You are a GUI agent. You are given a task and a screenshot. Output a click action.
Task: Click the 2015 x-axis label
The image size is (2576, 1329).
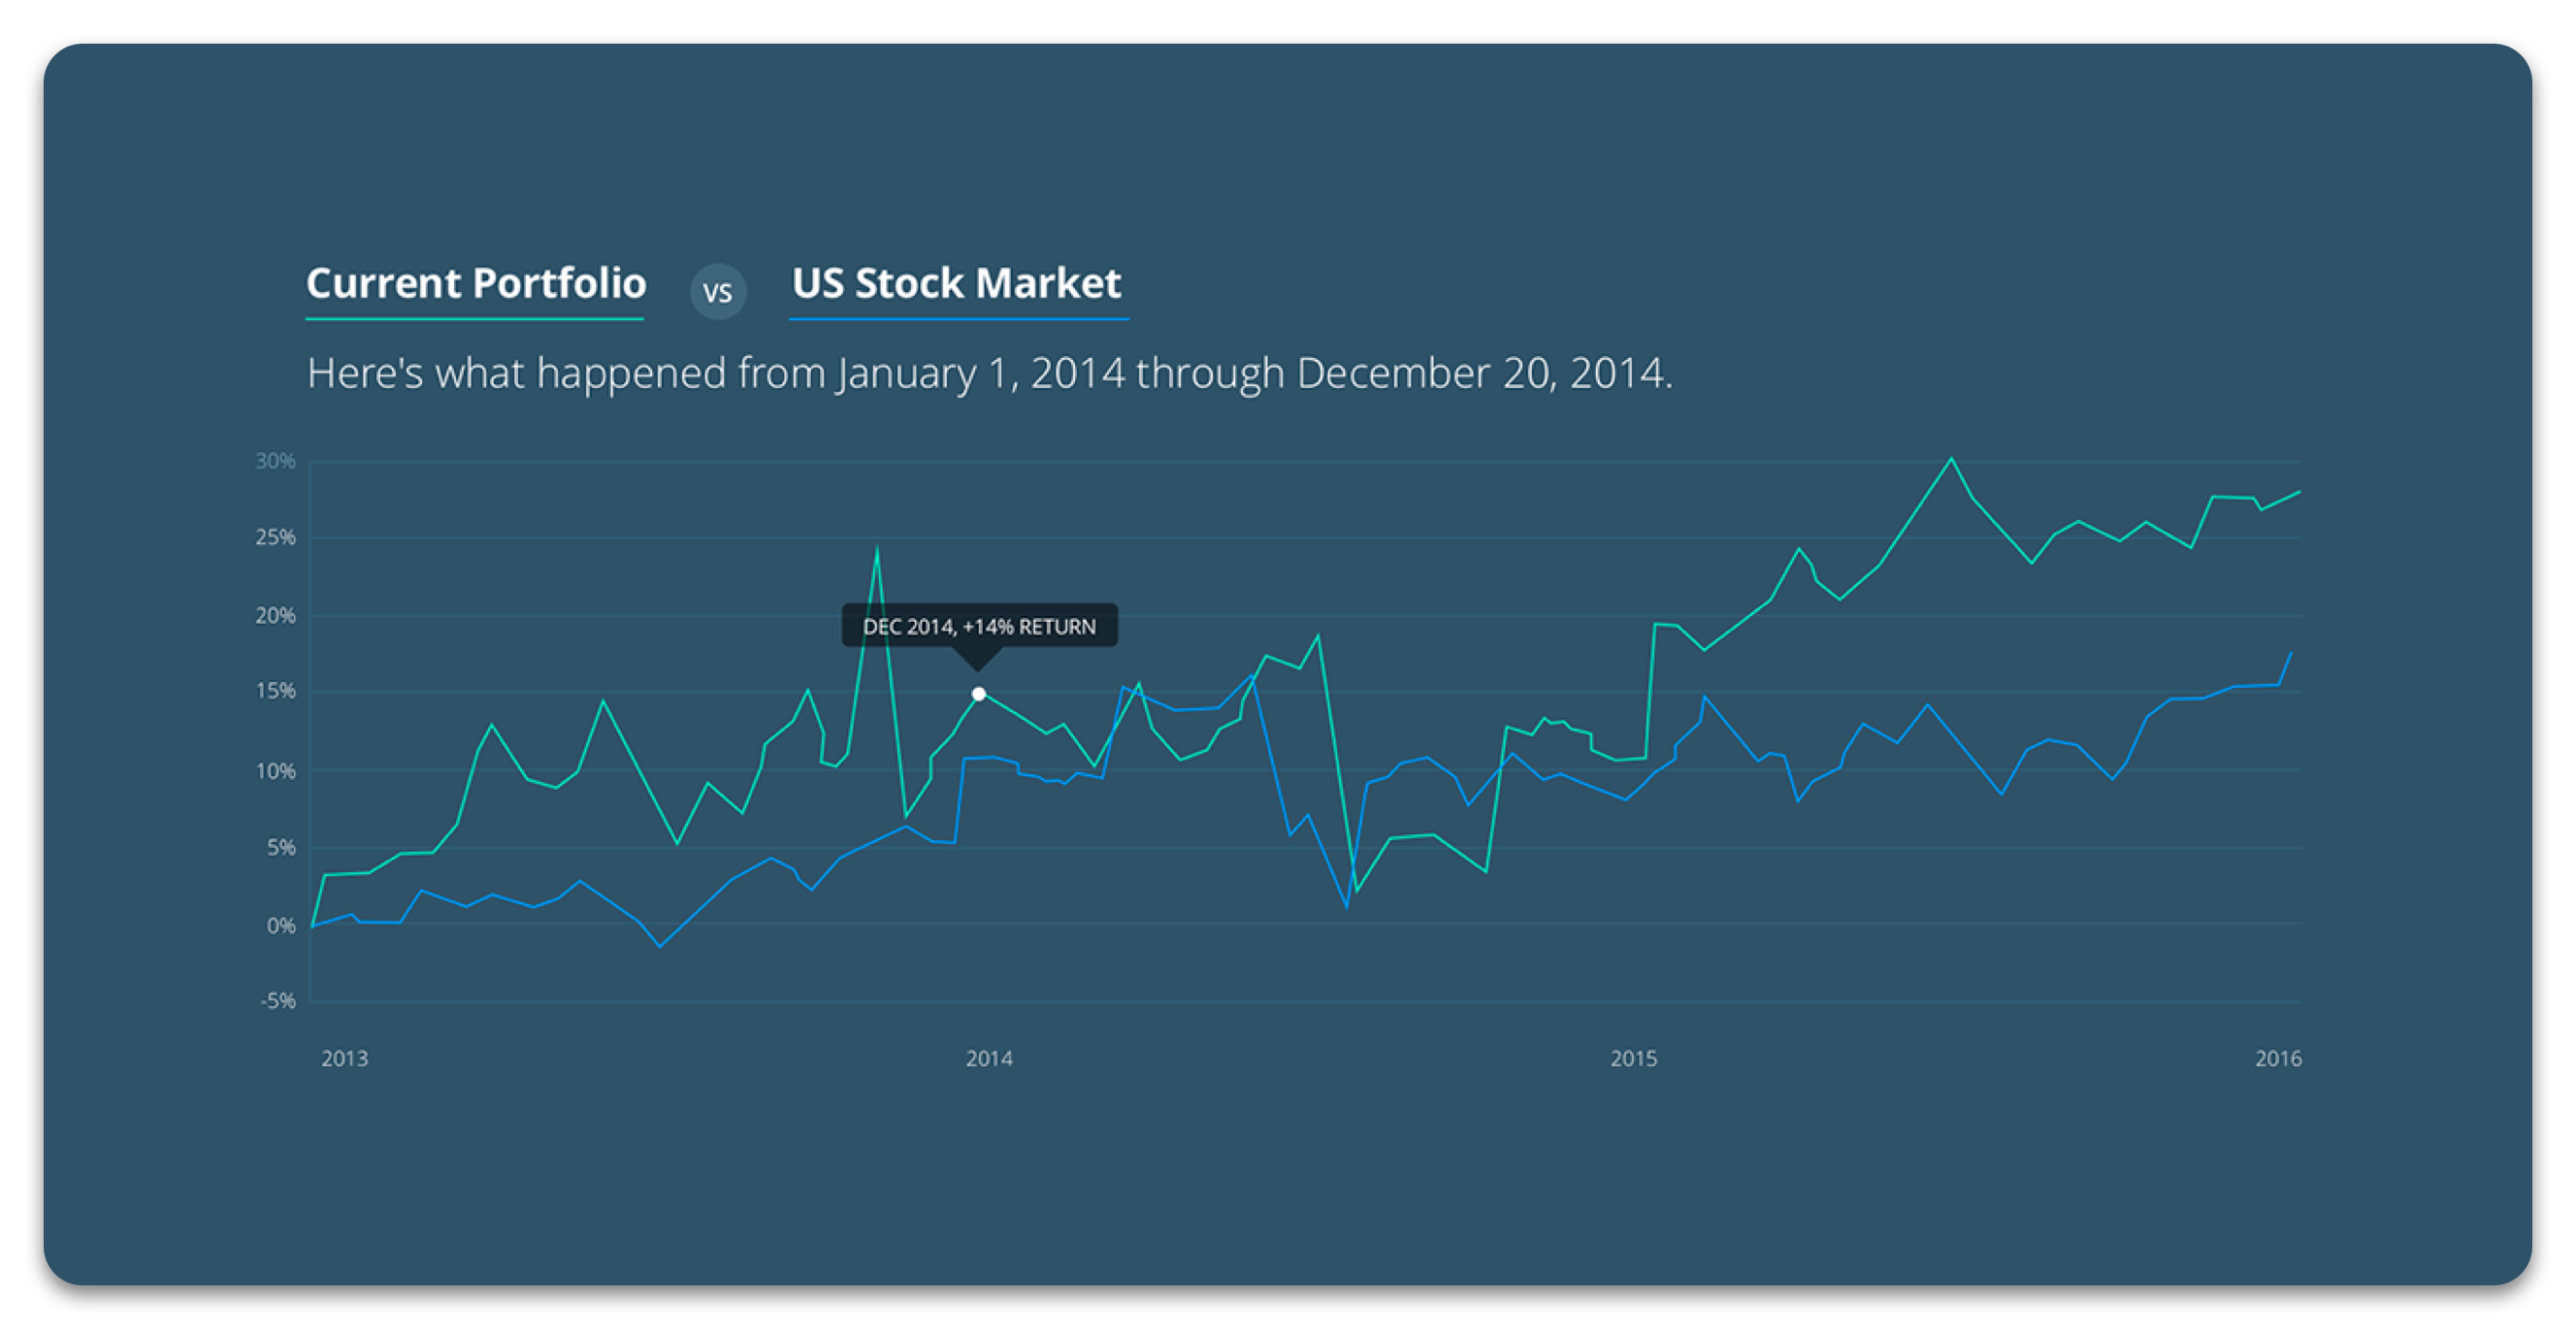coord(1633,1058)
